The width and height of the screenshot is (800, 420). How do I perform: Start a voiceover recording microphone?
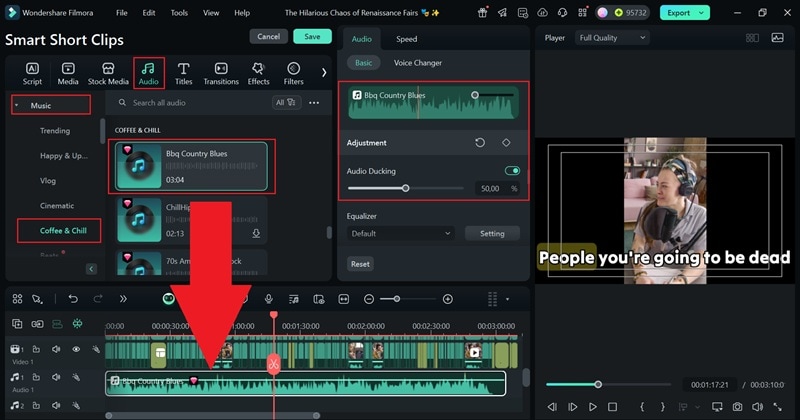(269, 299)
